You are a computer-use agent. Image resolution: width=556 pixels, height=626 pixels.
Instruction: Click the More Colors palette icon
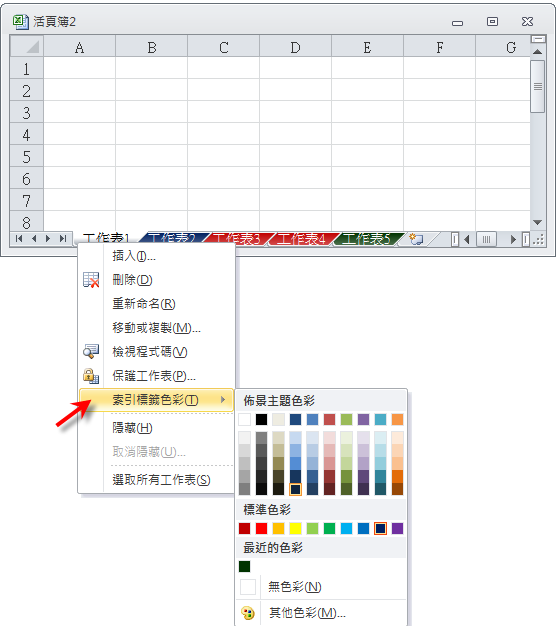point(248,613)
